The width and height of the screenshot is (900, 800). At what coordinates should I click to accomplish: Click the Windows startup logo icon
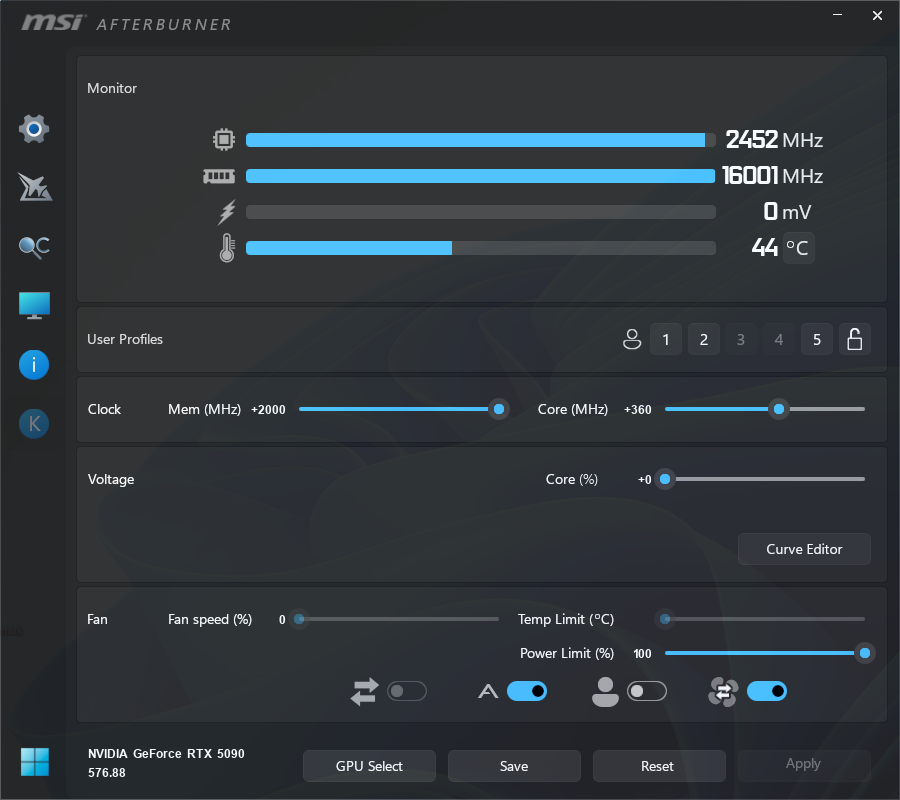click(34, 762)
